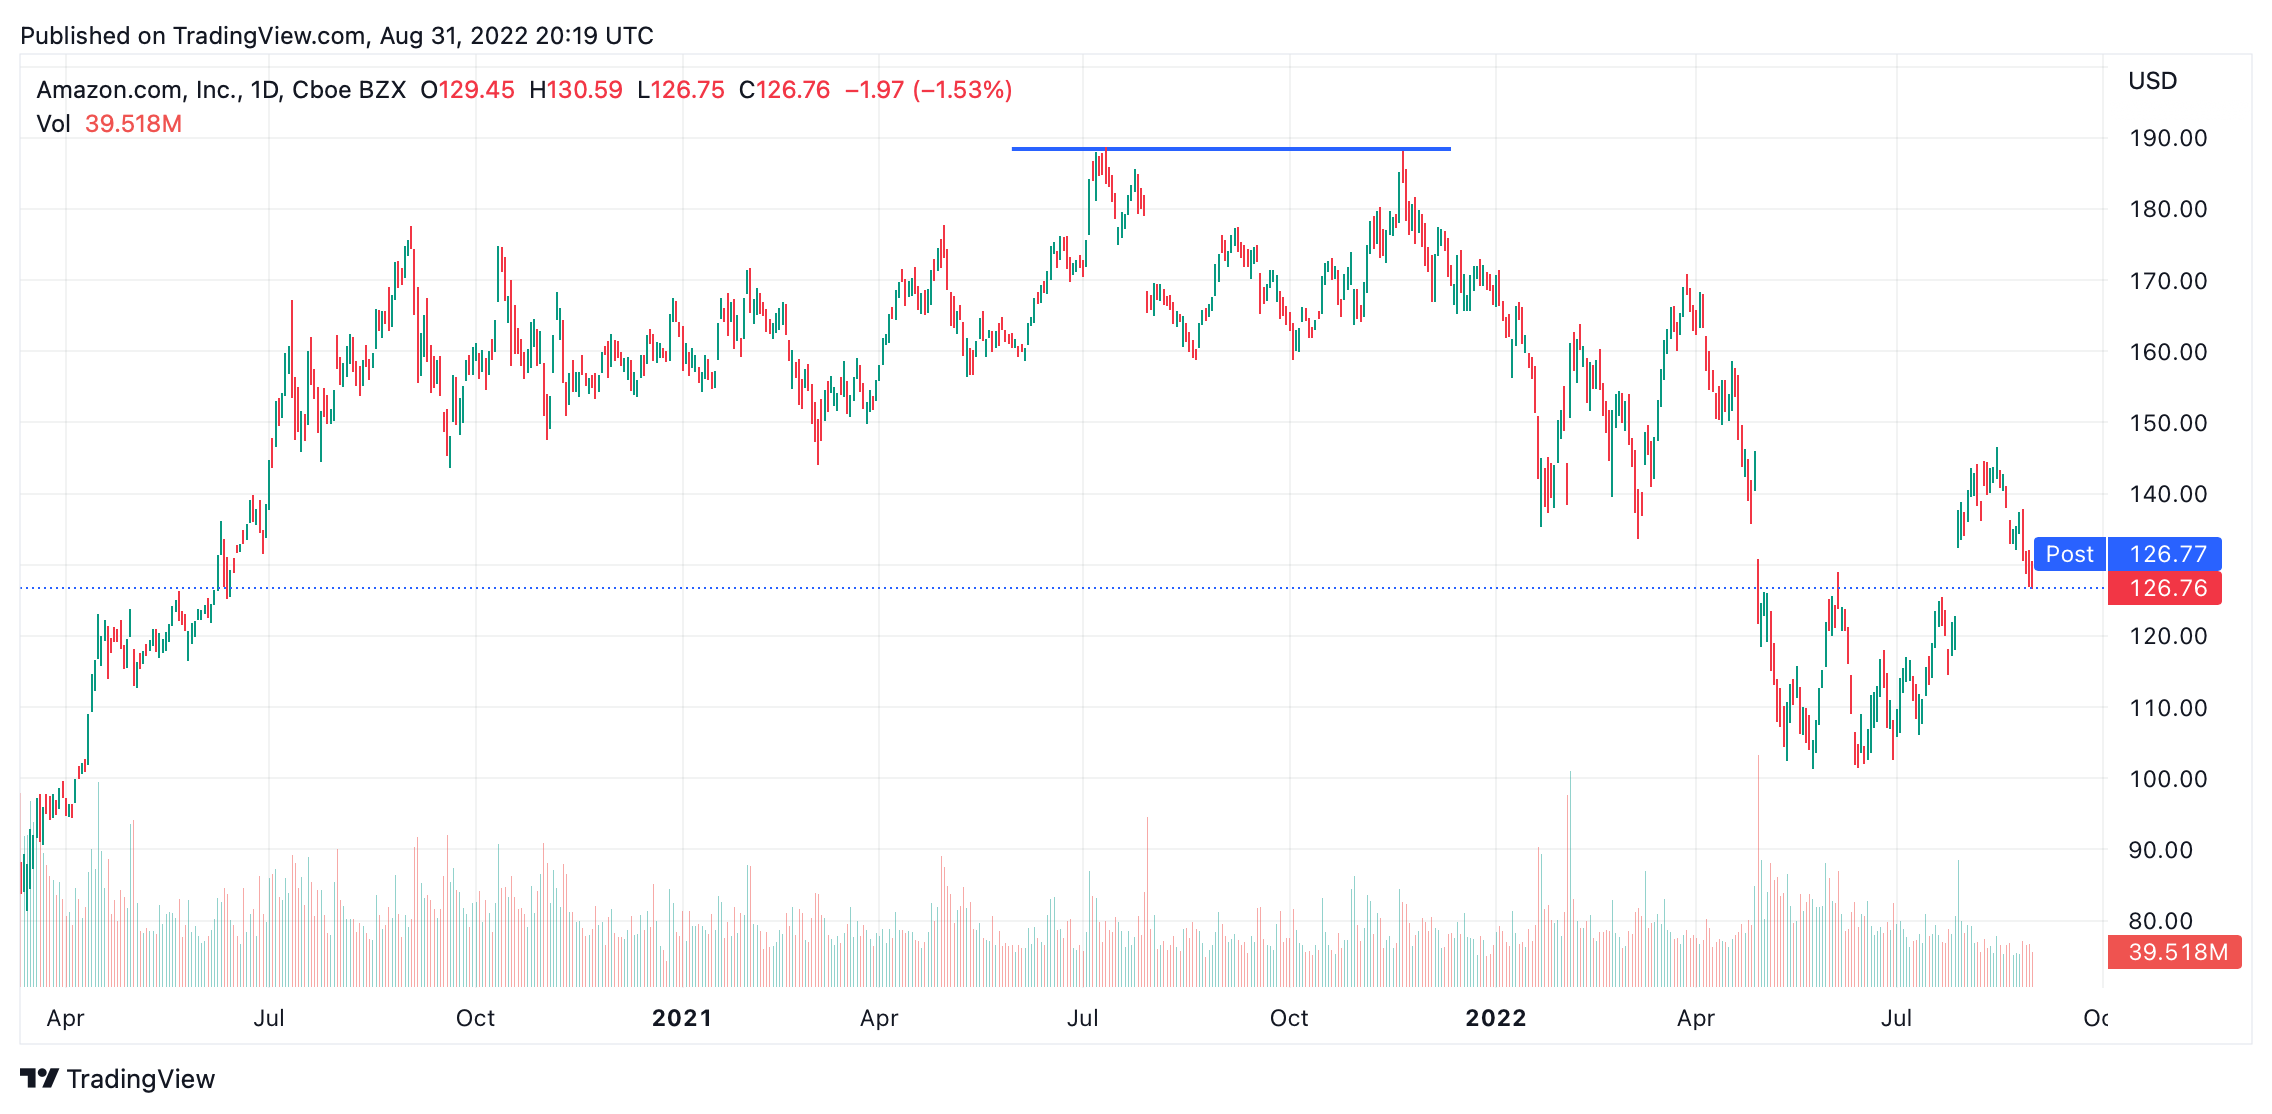This screenshot has height=1114, width=2272.
Task: Click the tallest volume bar near April 2022
Action: pos(1758,871)
